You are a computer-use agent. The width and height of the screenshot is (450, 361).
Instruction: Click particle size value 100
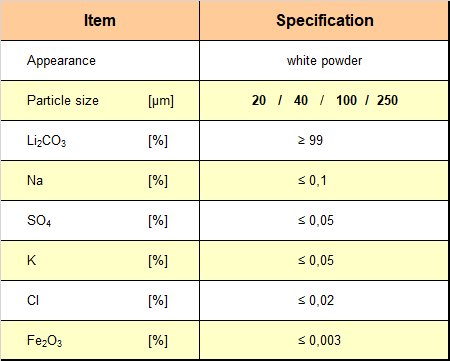346,100
